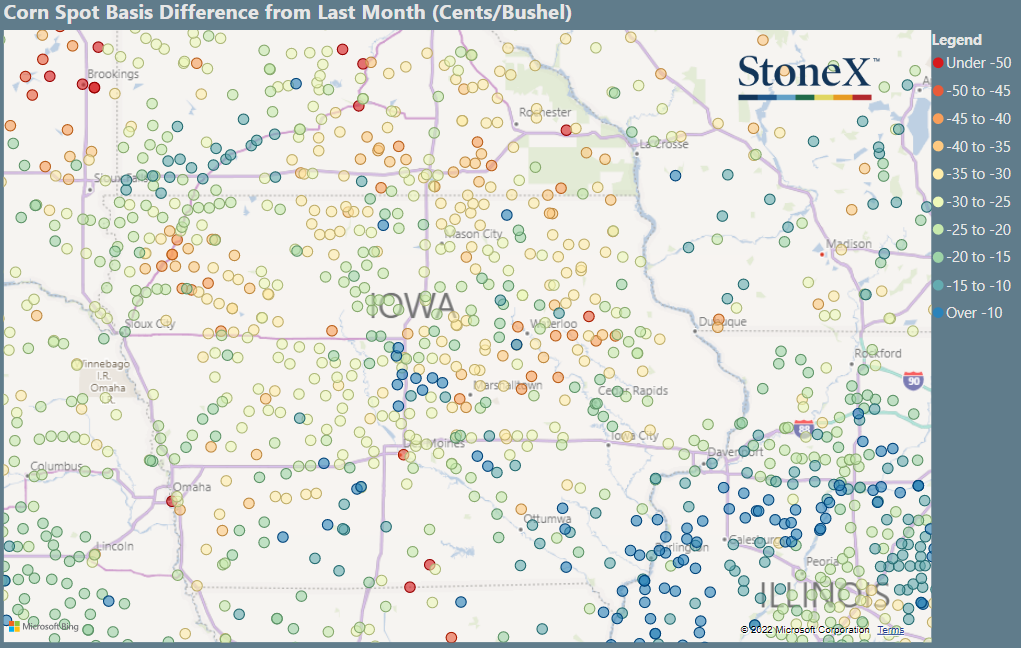Image resolution: width=1021 pixels, height=648 pixels.
Task: Click the Winnebago I.R. label
Action: (x=104, y=369)
